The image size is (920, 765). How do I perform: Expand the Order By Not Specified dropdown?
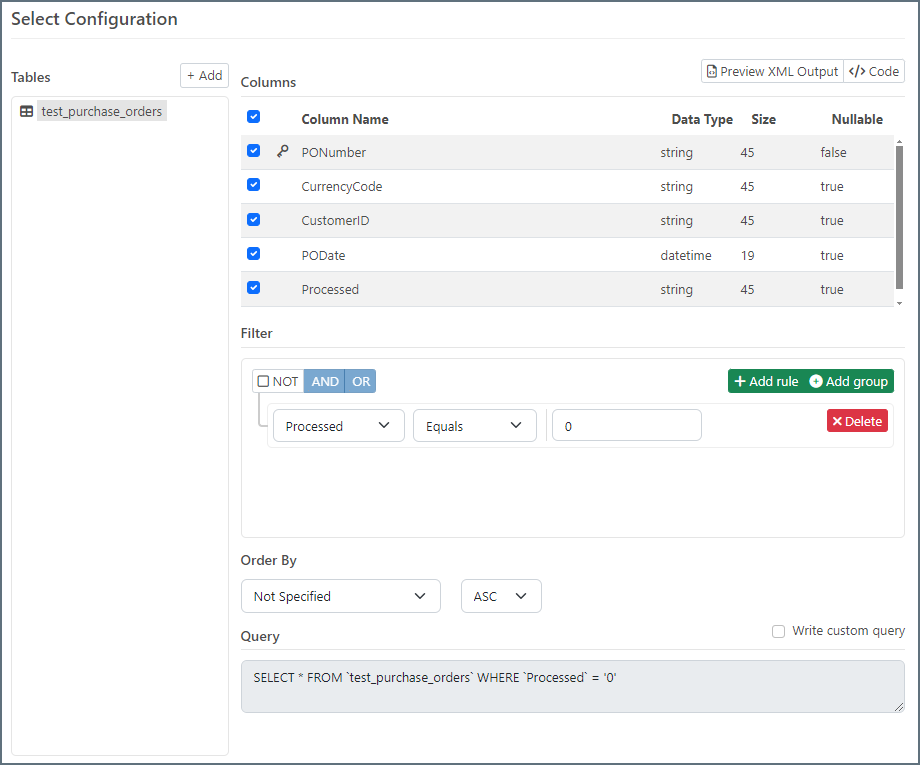coord(340,596)
